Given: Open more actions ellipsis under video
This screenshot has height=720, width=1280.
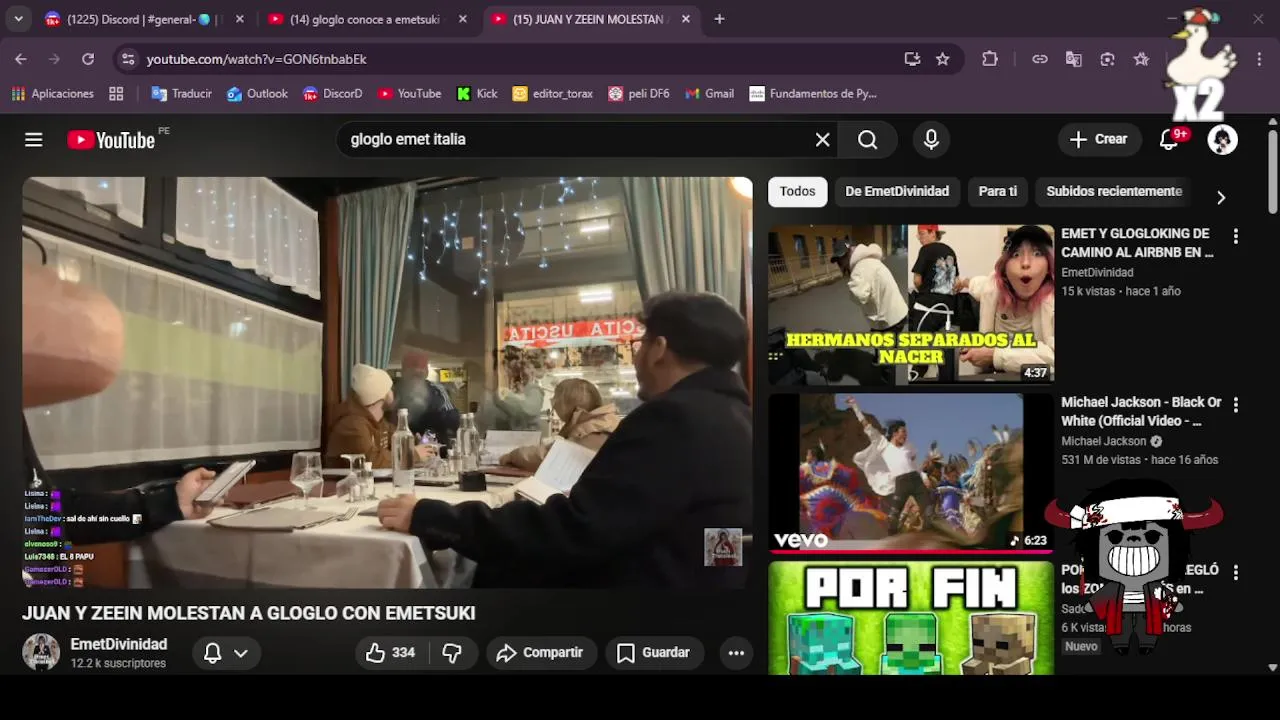Looking at the screenshot, I should tap(736, 653).
